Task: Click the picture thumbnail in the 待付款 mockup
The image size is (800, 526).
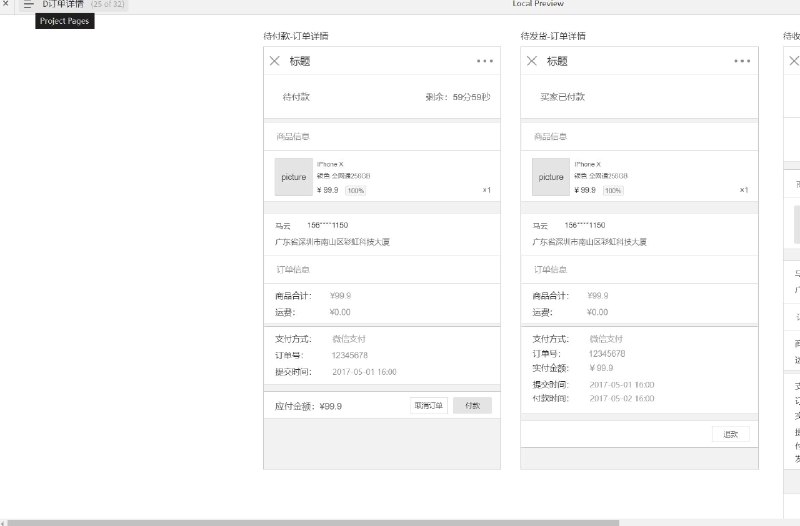Action: [x=294, y=177]
